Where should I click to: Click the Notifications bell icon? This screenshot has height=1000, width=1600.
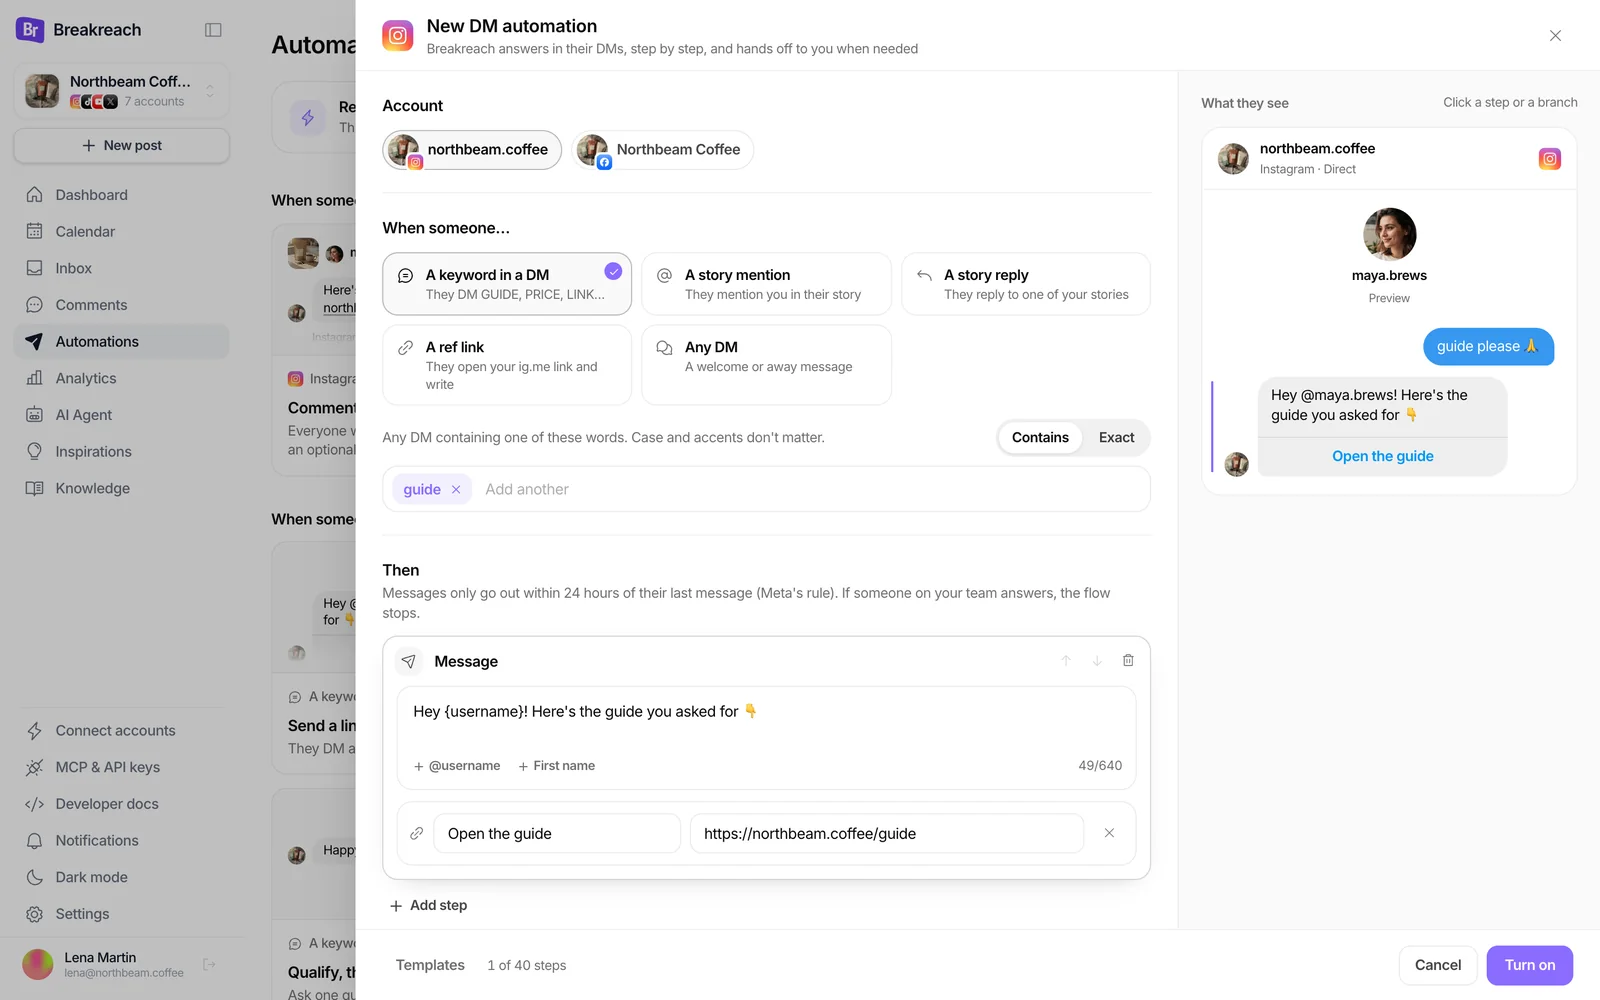(x=35, y=841)
